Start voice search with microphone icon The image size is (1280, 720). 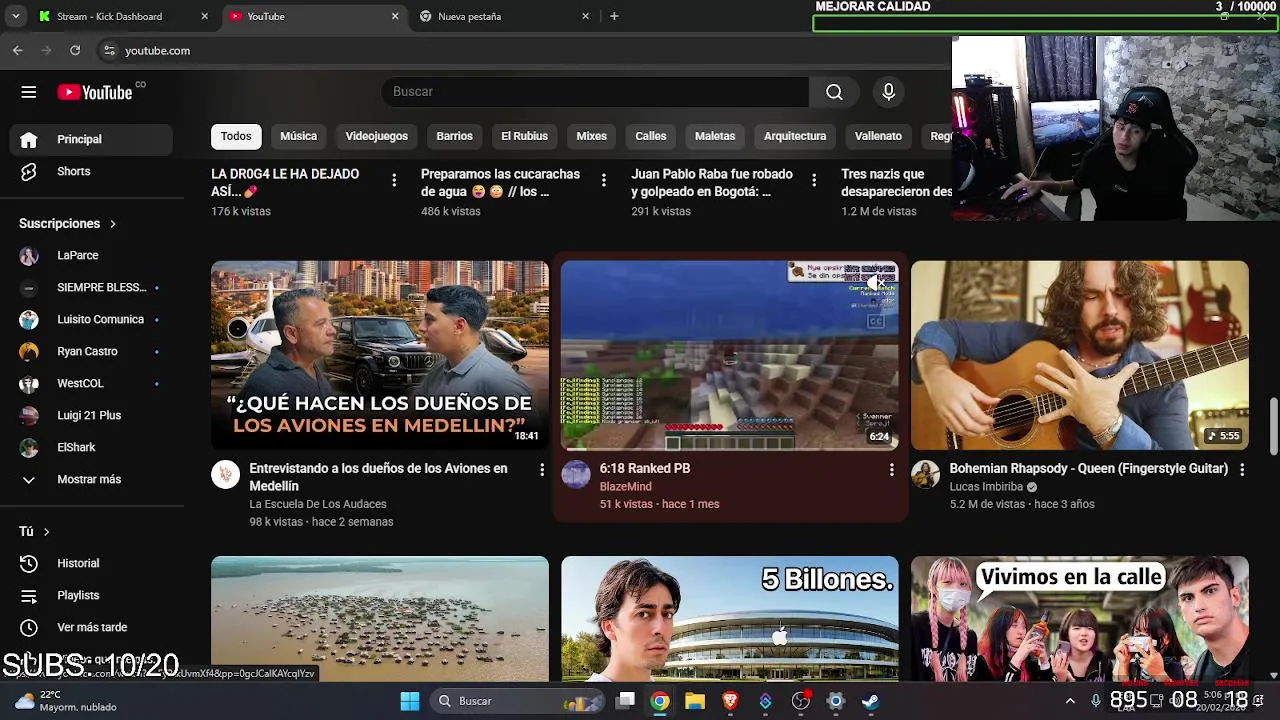tap(888, 92)
